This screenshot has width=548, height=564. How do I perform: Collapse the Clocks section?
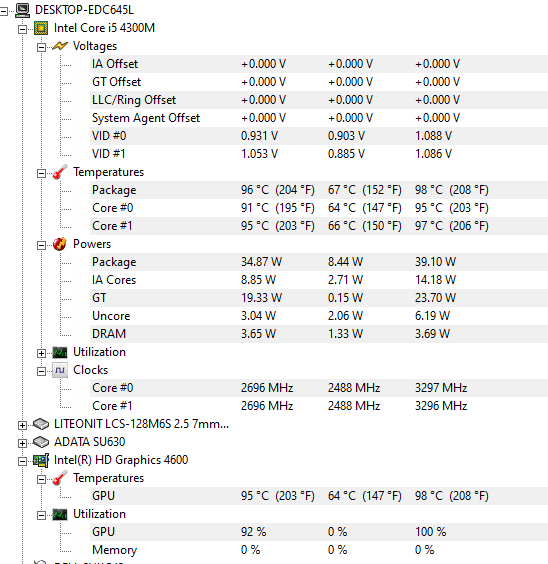tap(41, 371)
